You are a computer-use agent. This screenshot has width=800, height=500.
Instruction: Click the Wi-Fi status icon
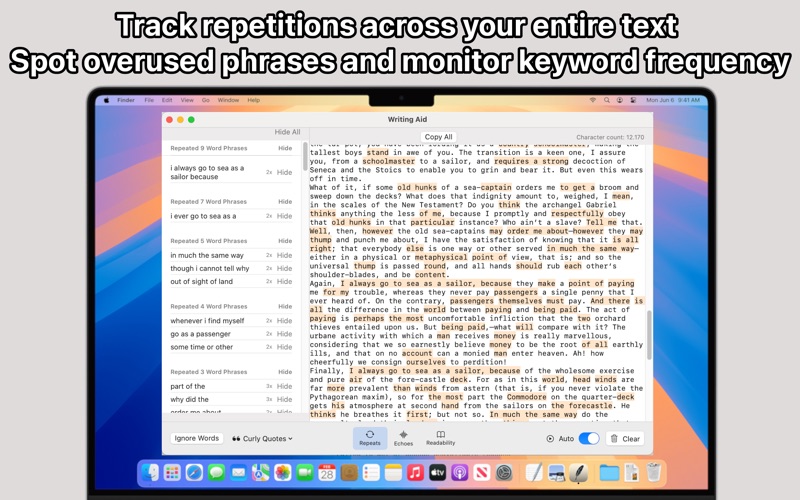tap(592, 100)
